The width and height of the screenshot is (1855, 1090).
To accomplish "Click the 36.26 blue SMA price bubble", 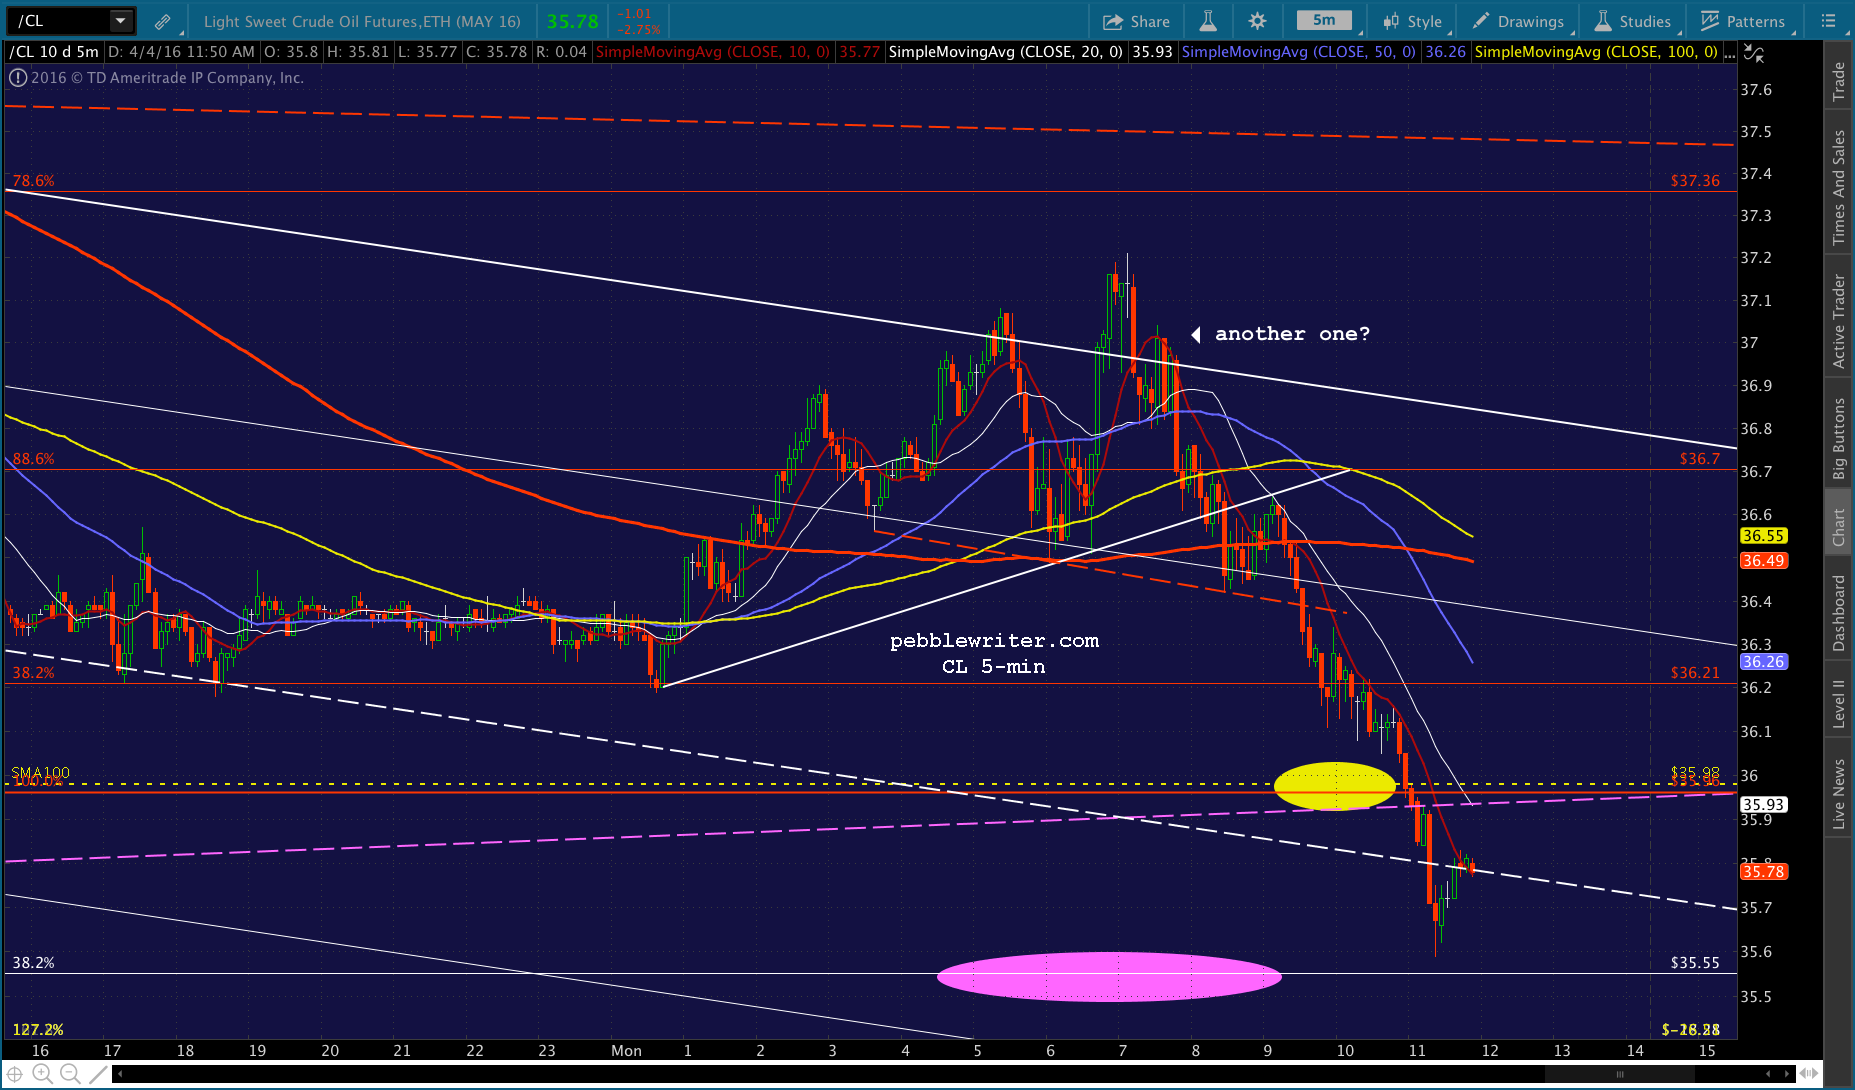I will click(1763, 662).
